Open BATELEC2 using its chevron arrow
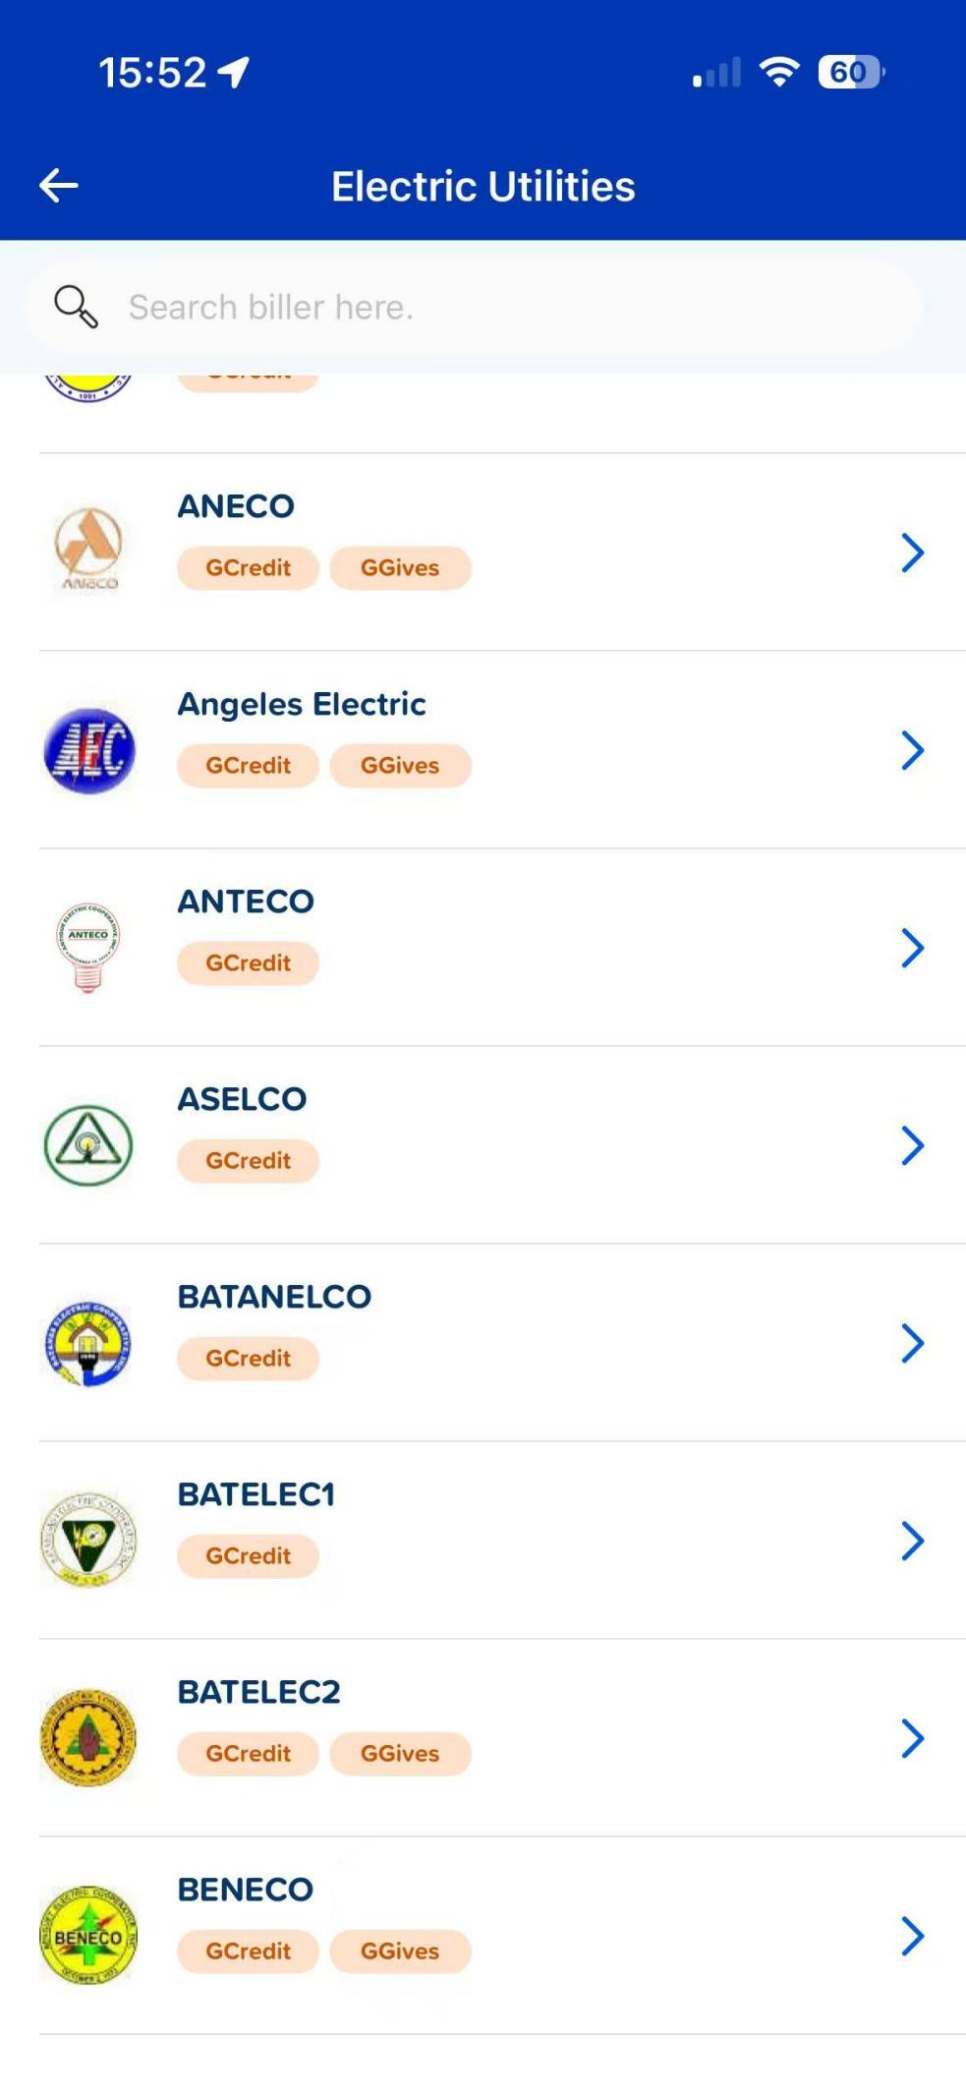This screenshot has width=966, height=2096. tap(911, 1738)
